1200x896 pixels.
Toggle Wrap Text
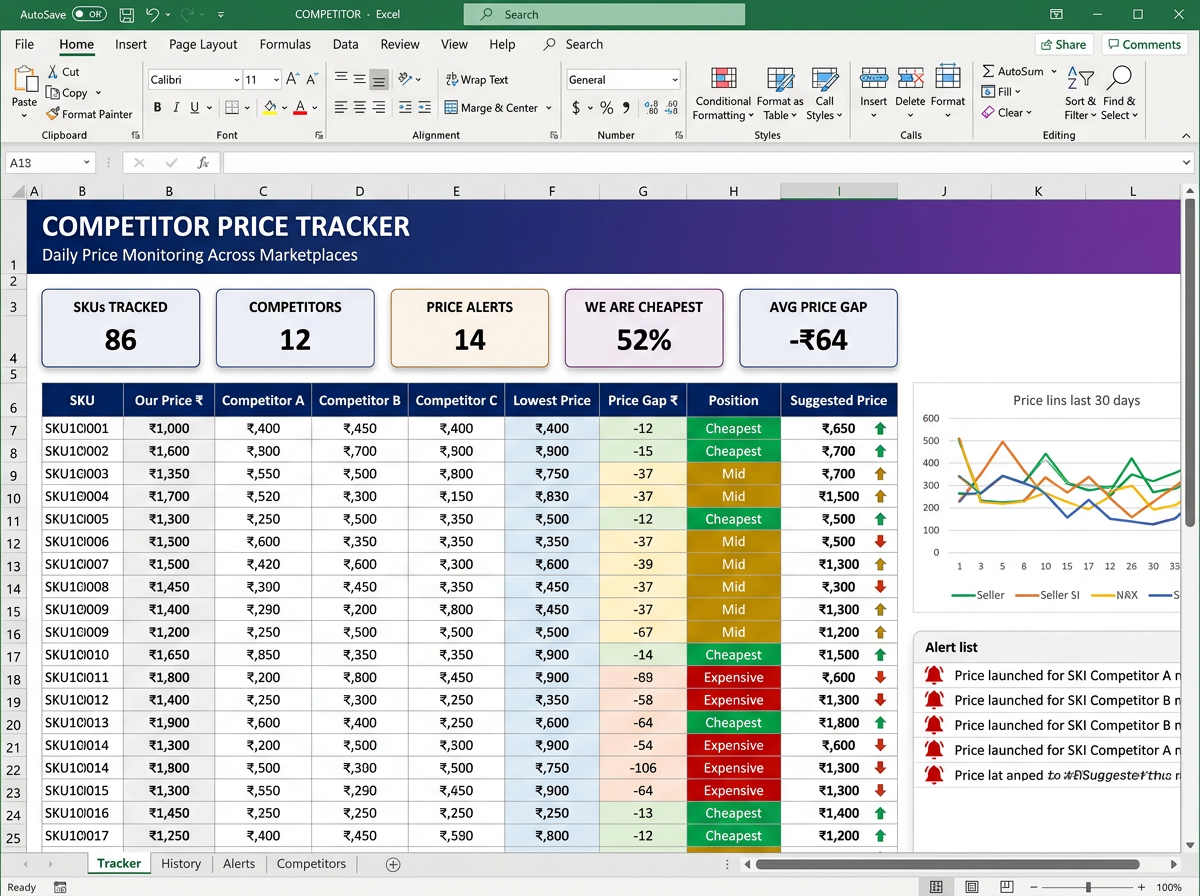476,80
